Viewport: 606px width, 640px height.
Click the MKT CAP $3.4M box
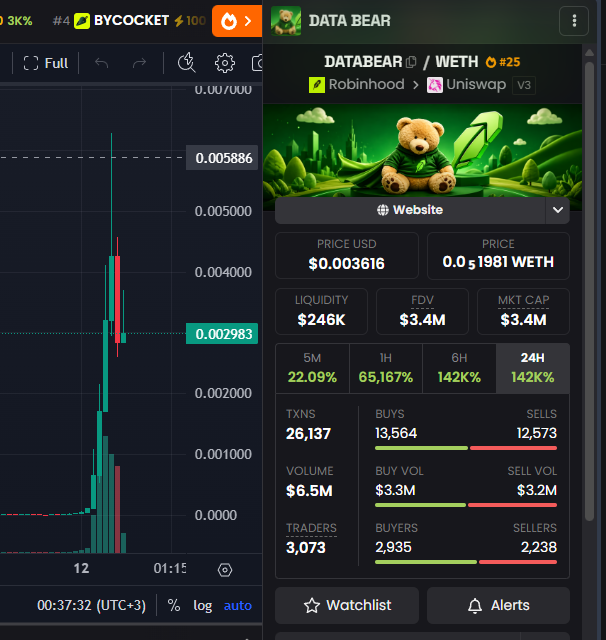pyautogui.click(x=523, y=311)
